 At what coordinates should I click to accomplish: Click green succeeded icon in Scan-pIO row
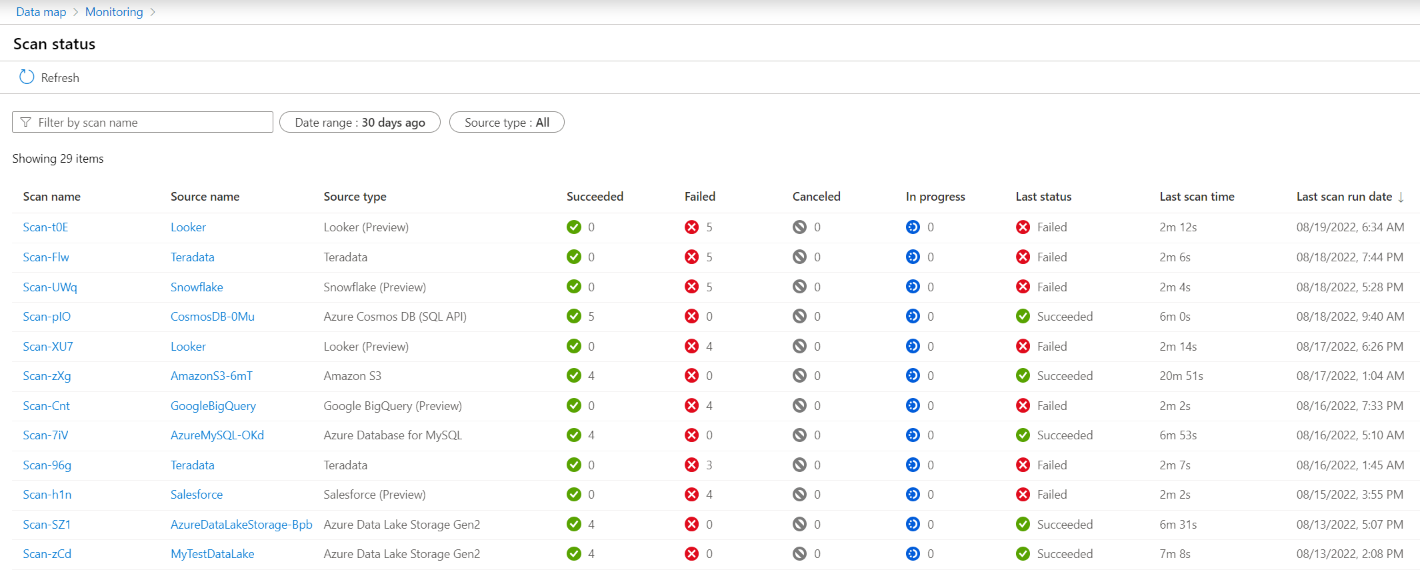(574, 316)
